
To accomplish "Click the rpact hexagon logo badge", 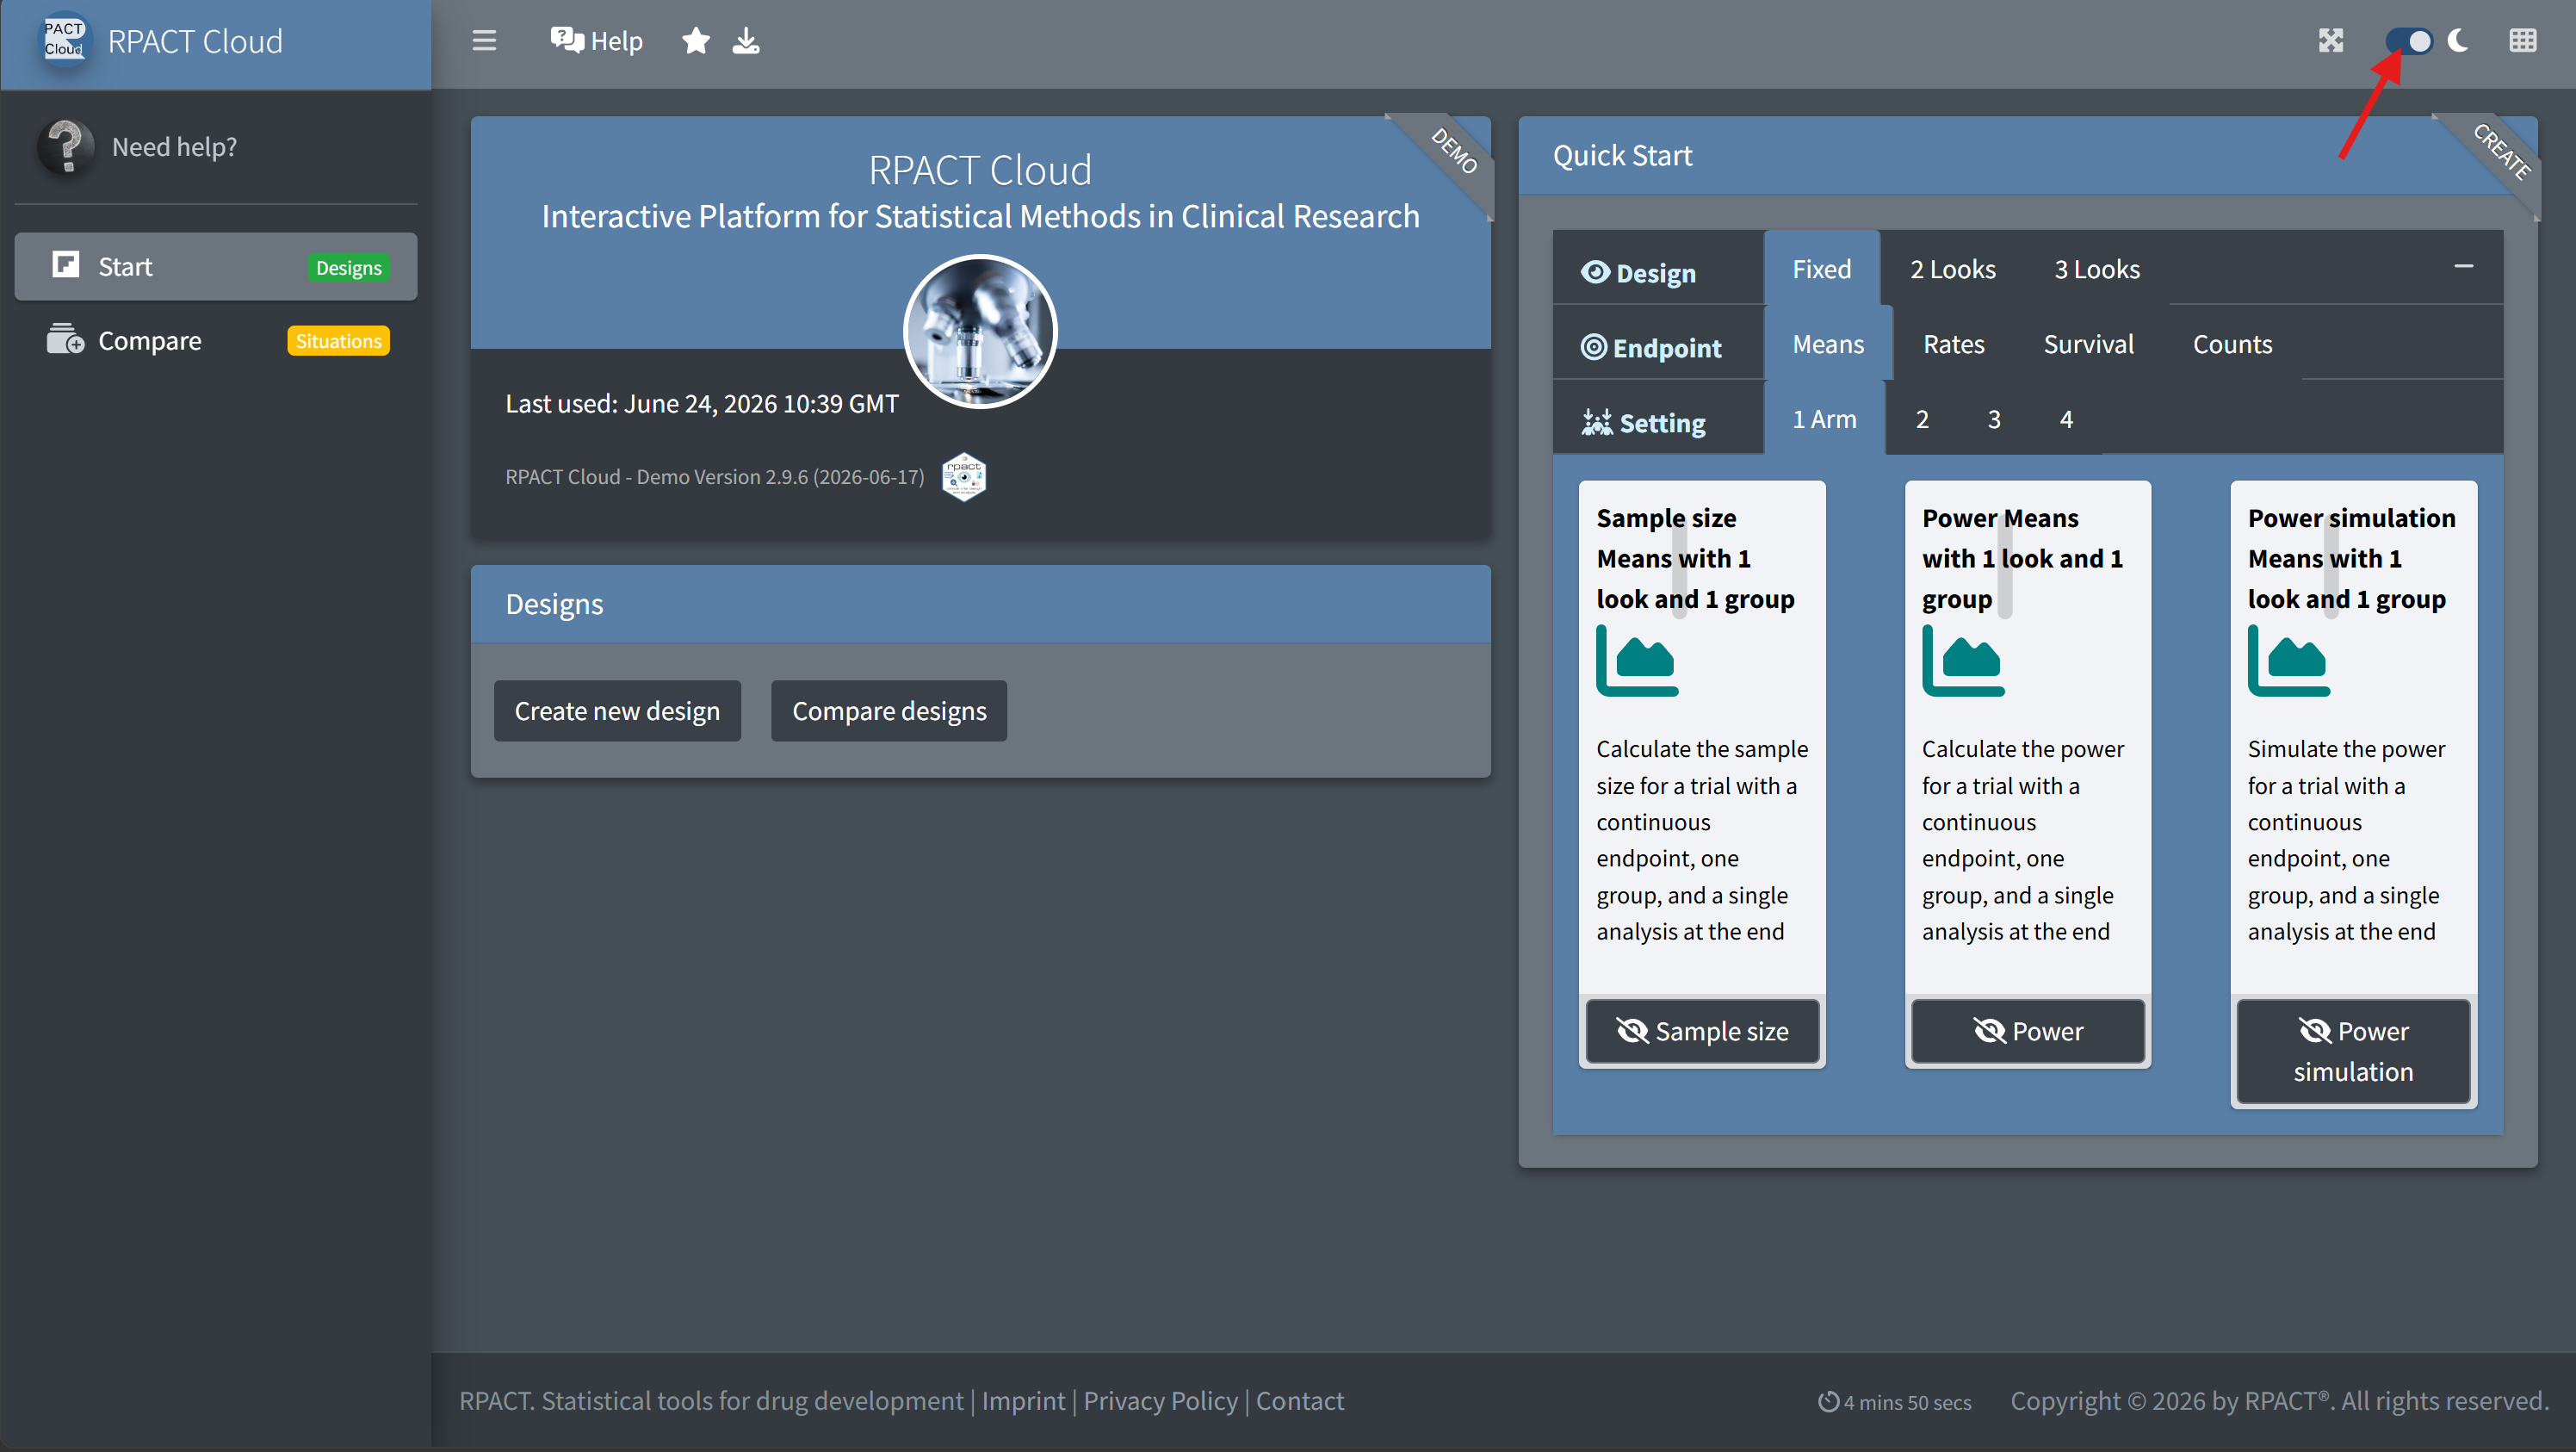I will point(964,477).
